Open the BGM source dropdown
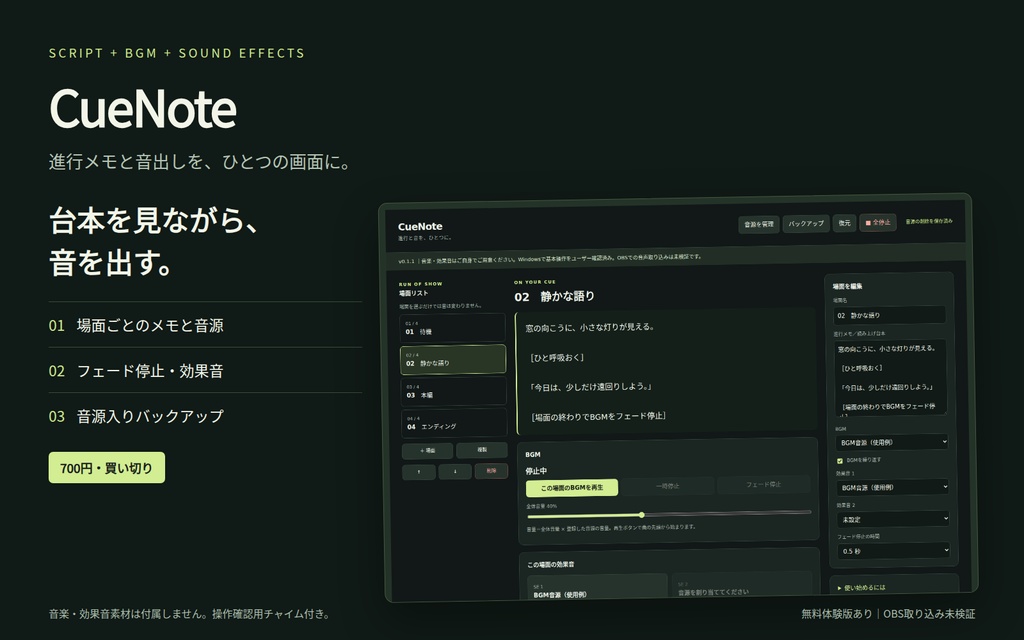Image resolution: width=1024 pixels, height=640 pixels. [x=891, y=442]
